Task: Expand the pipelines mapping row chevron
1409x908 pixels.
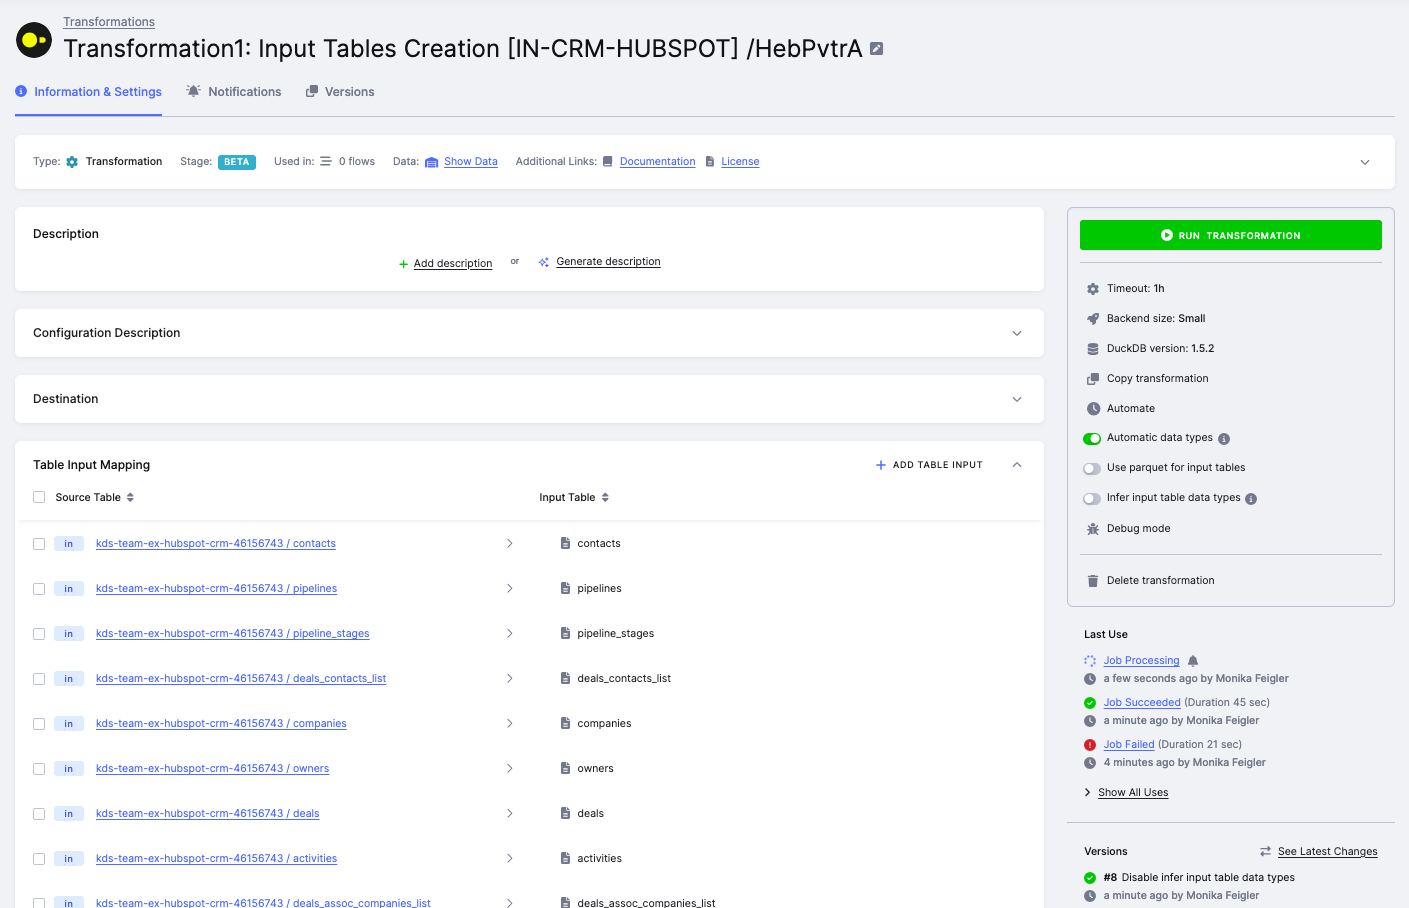Action: [509, 589]
